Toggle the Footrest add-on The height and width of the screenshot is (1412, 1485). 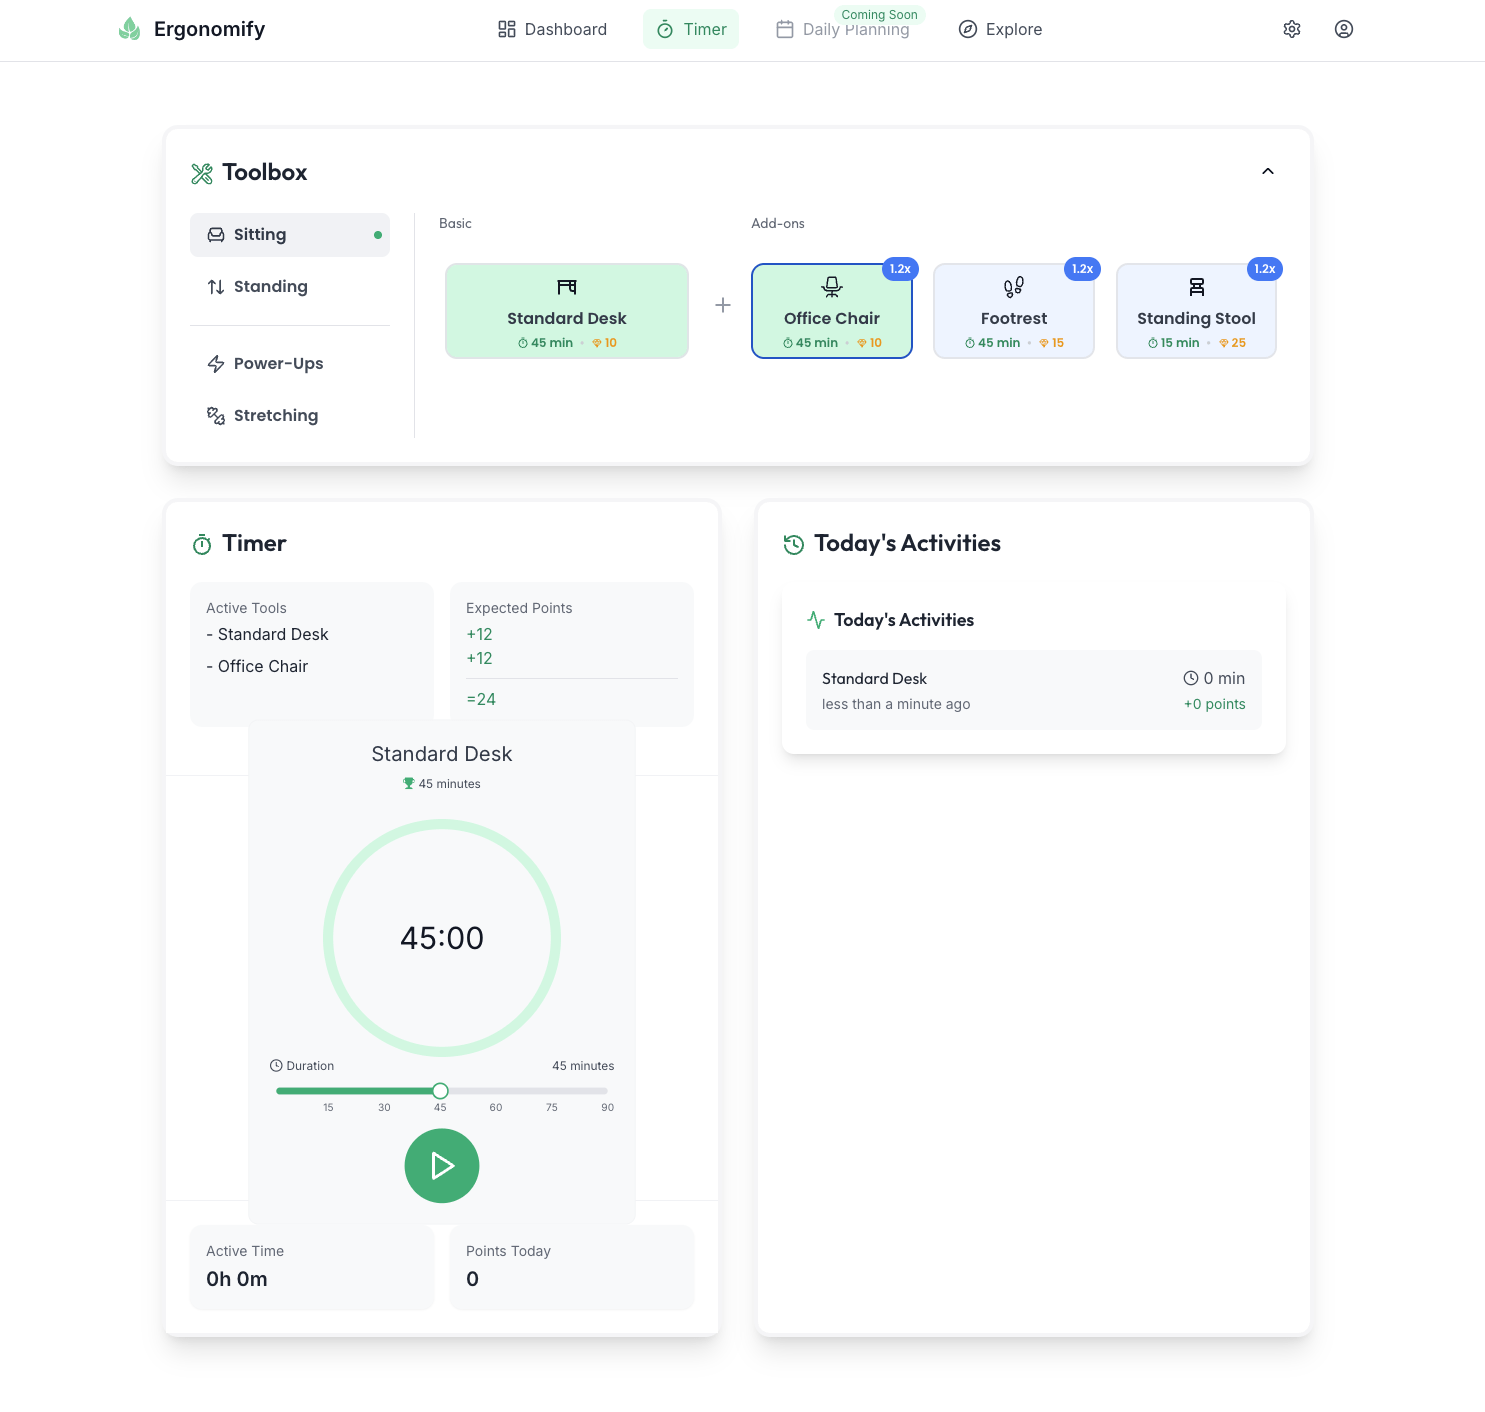click(1013, 311)
